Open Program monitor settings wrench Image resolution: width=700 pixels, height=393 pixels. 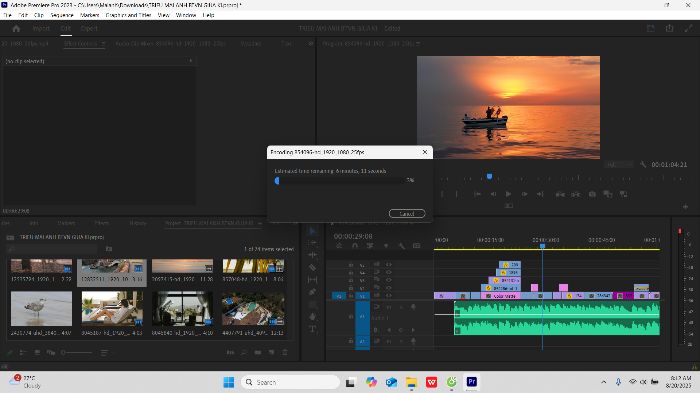coord(643,164)
